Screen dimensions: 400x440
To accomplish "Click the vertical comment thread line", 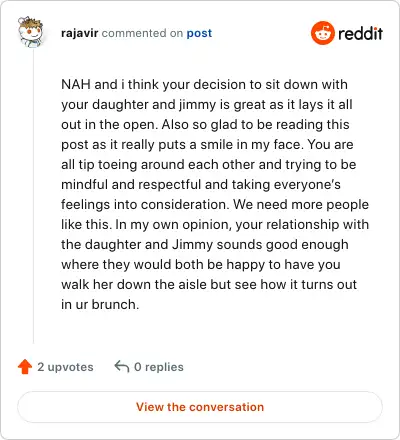I will click(x=33, y=197).
